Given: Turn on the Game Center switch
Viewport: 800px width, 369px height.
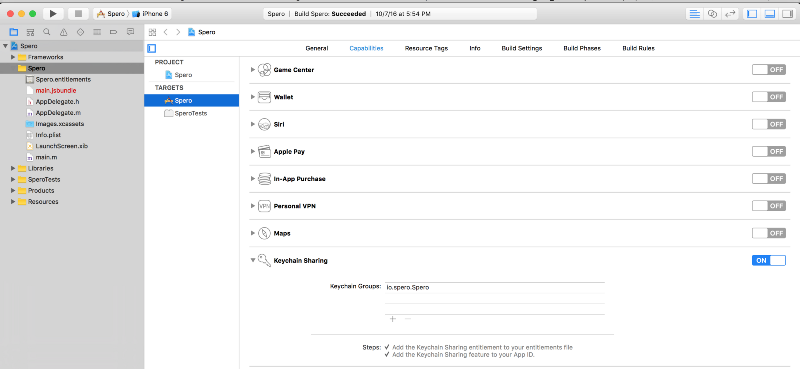Looking at the screenshot, I should 768,70.
